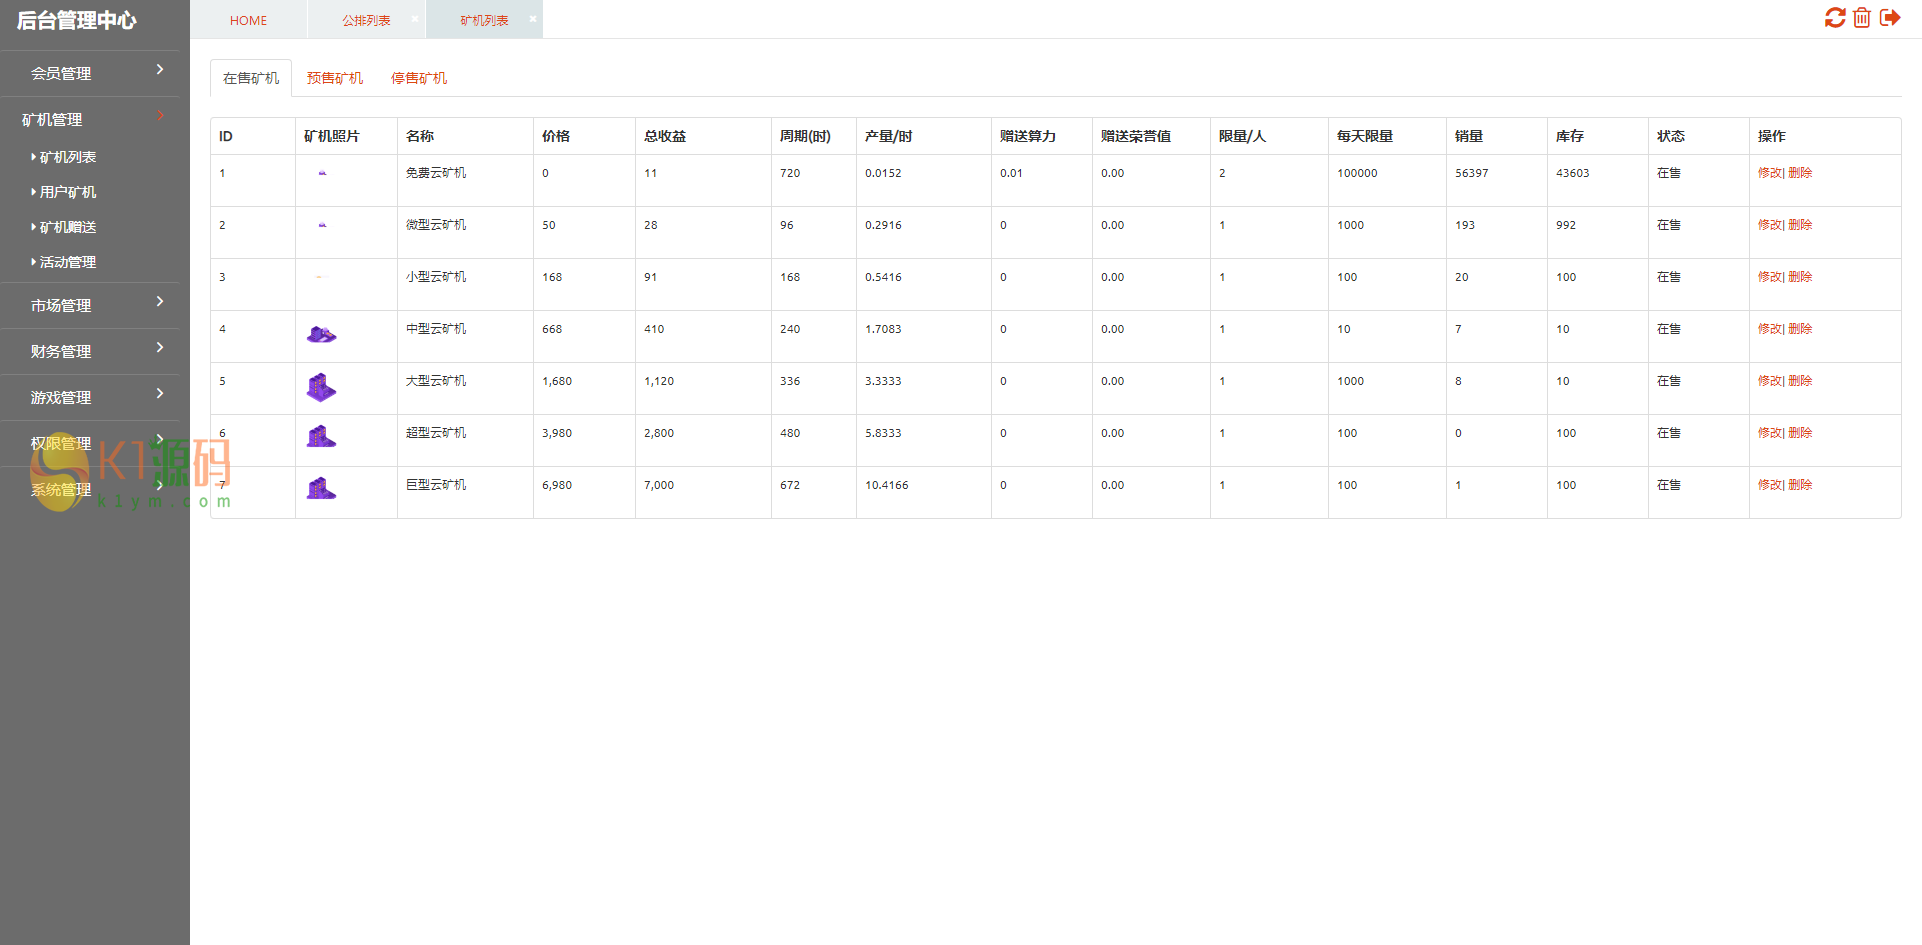Collapse the 矿机管理 sidebar menu
Image resolution: width=1922 pixels, height=945 pixels.
point(90,119)
